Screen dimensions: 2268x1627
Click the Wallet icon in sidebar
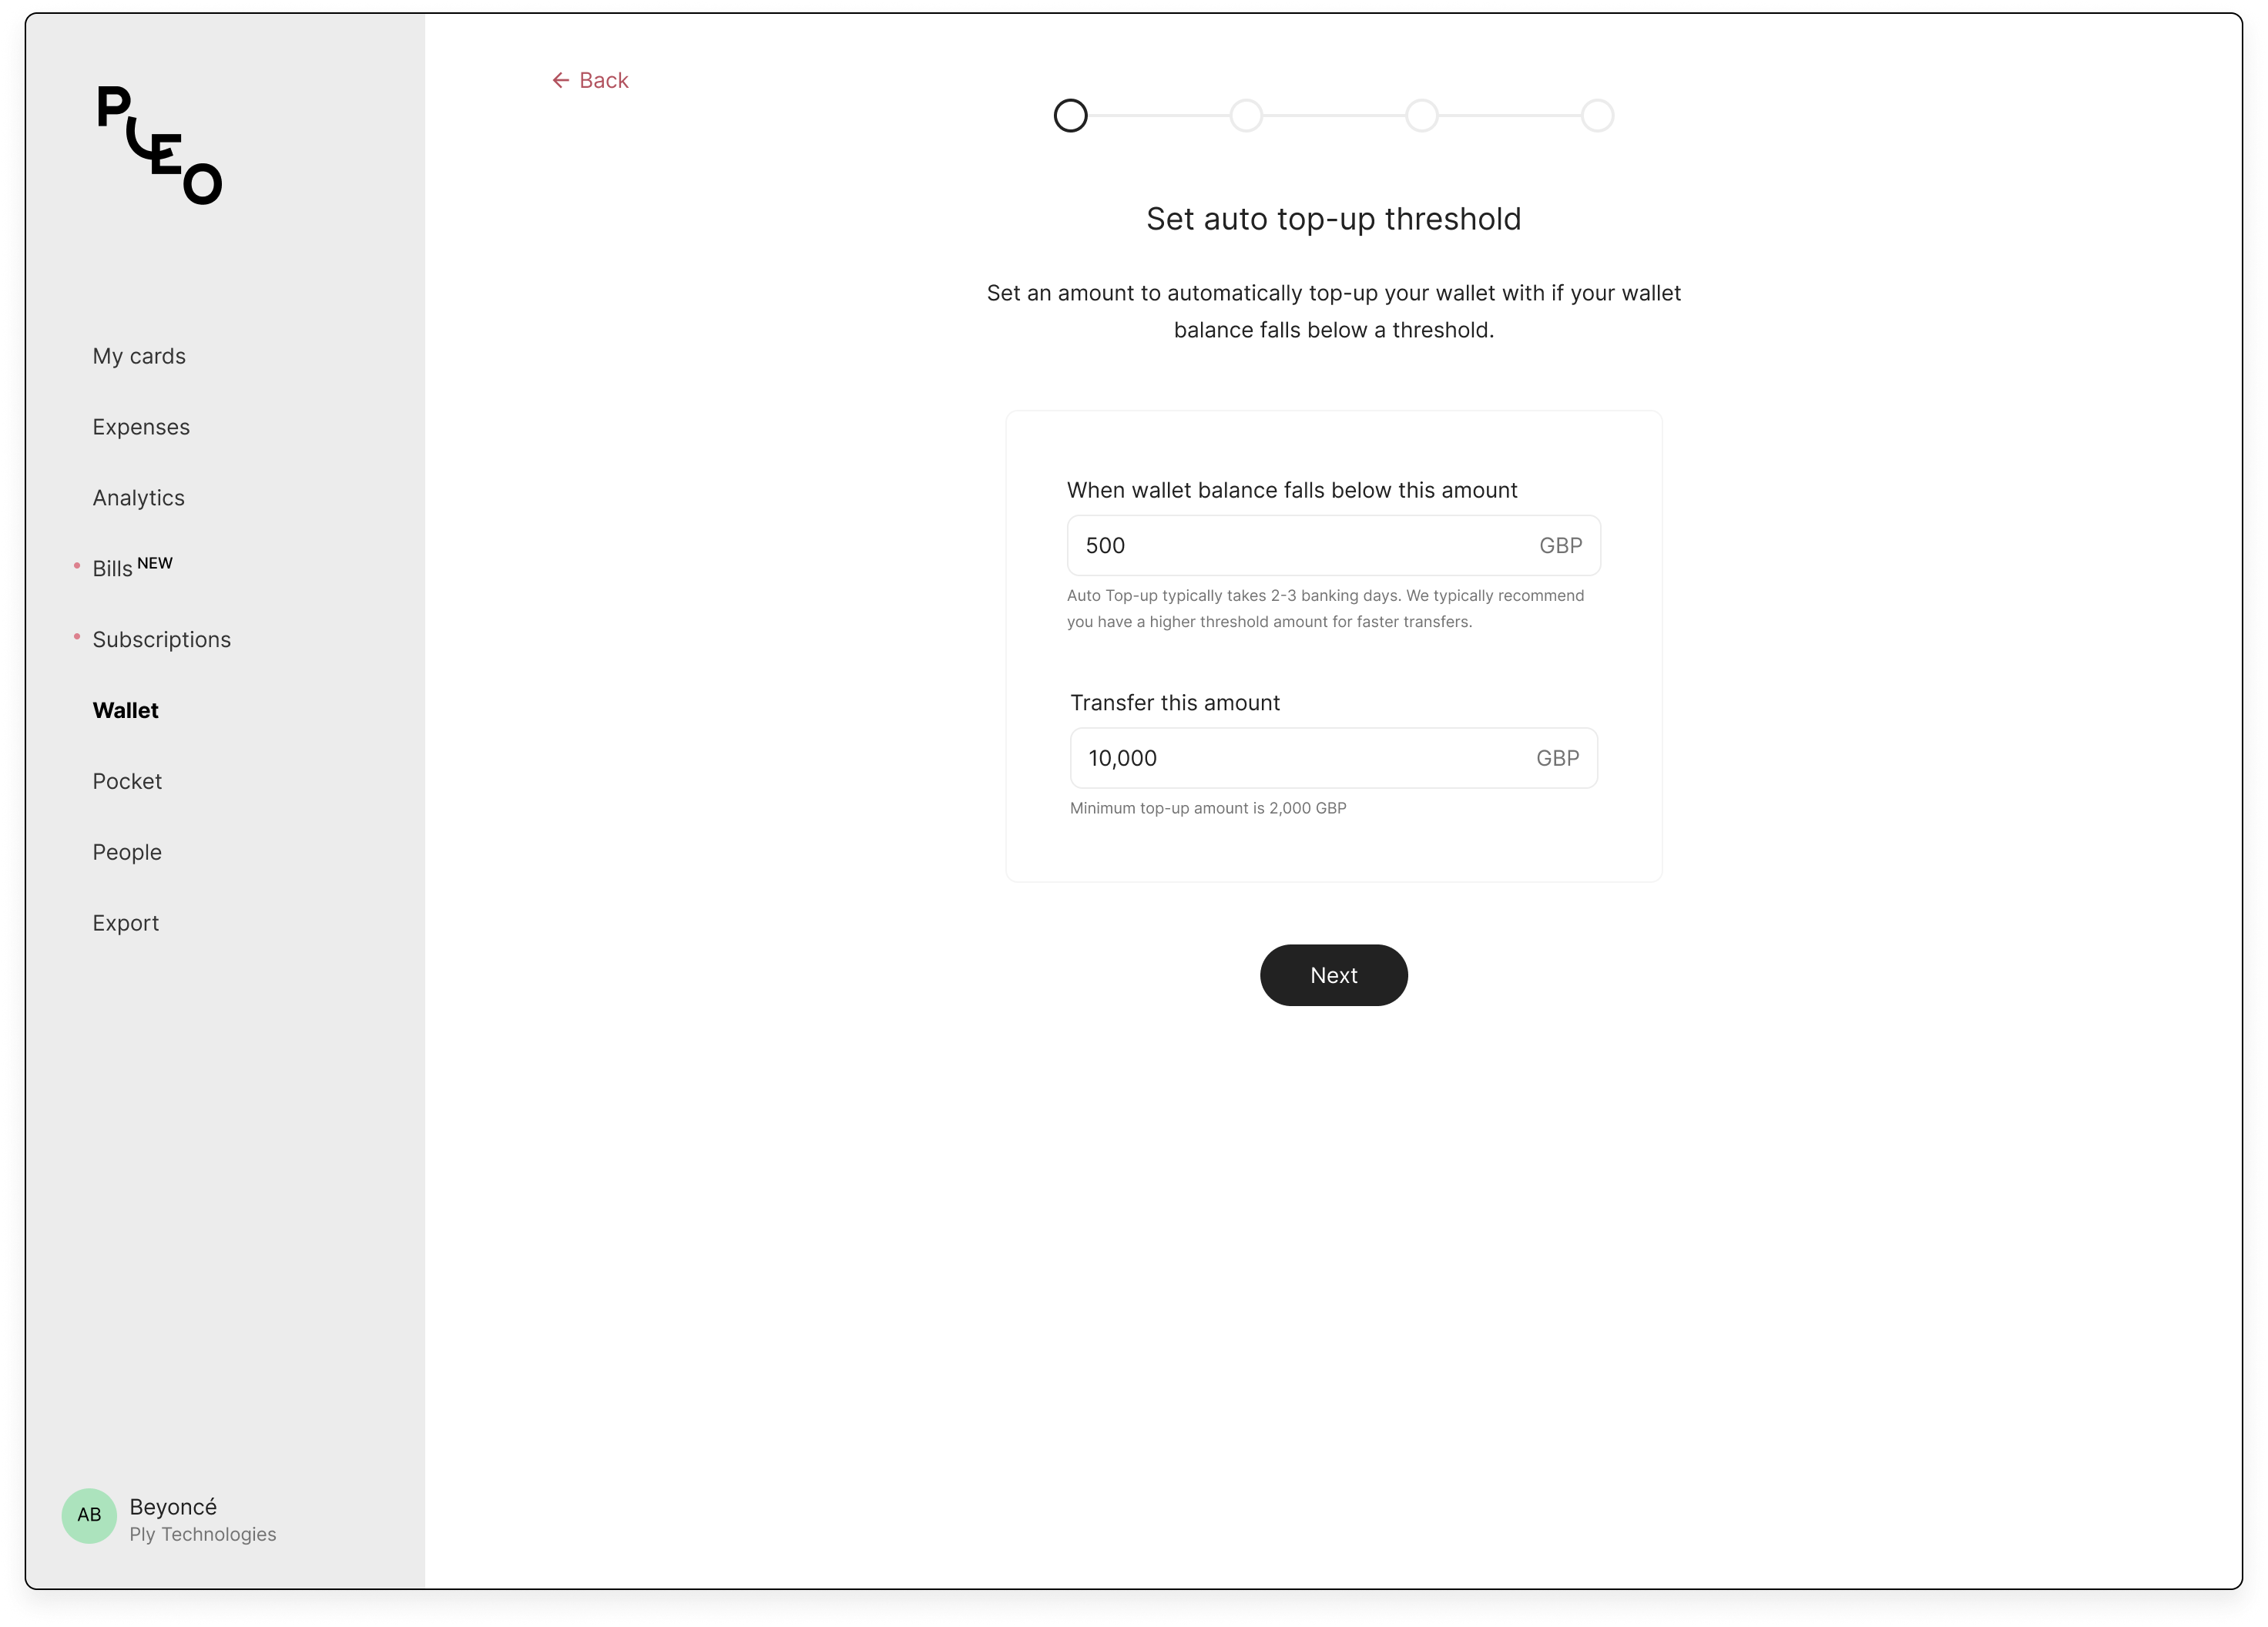click(x=123, y=710)
